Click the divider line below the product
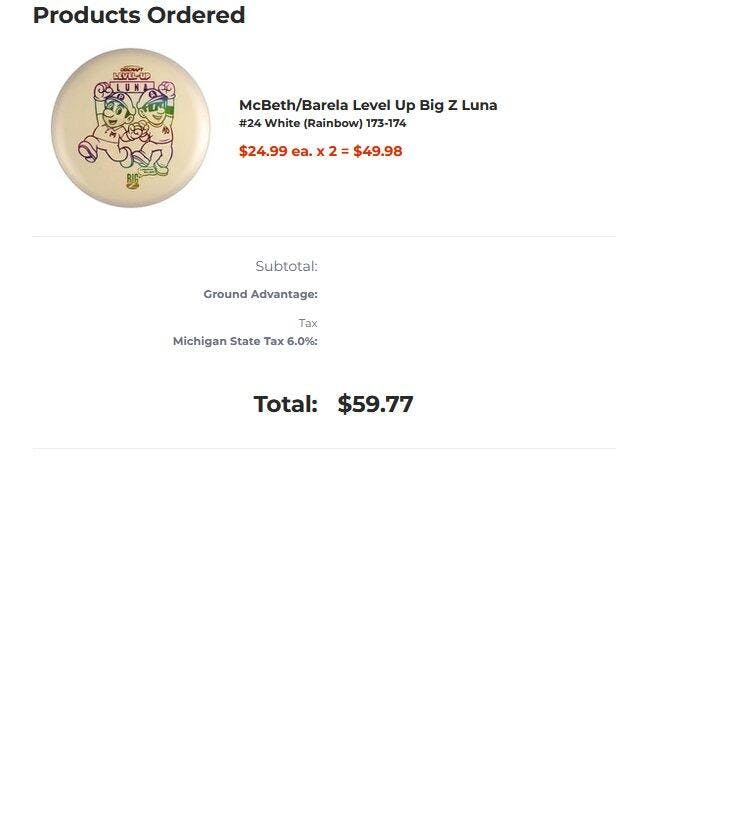 tap(324, 236)
